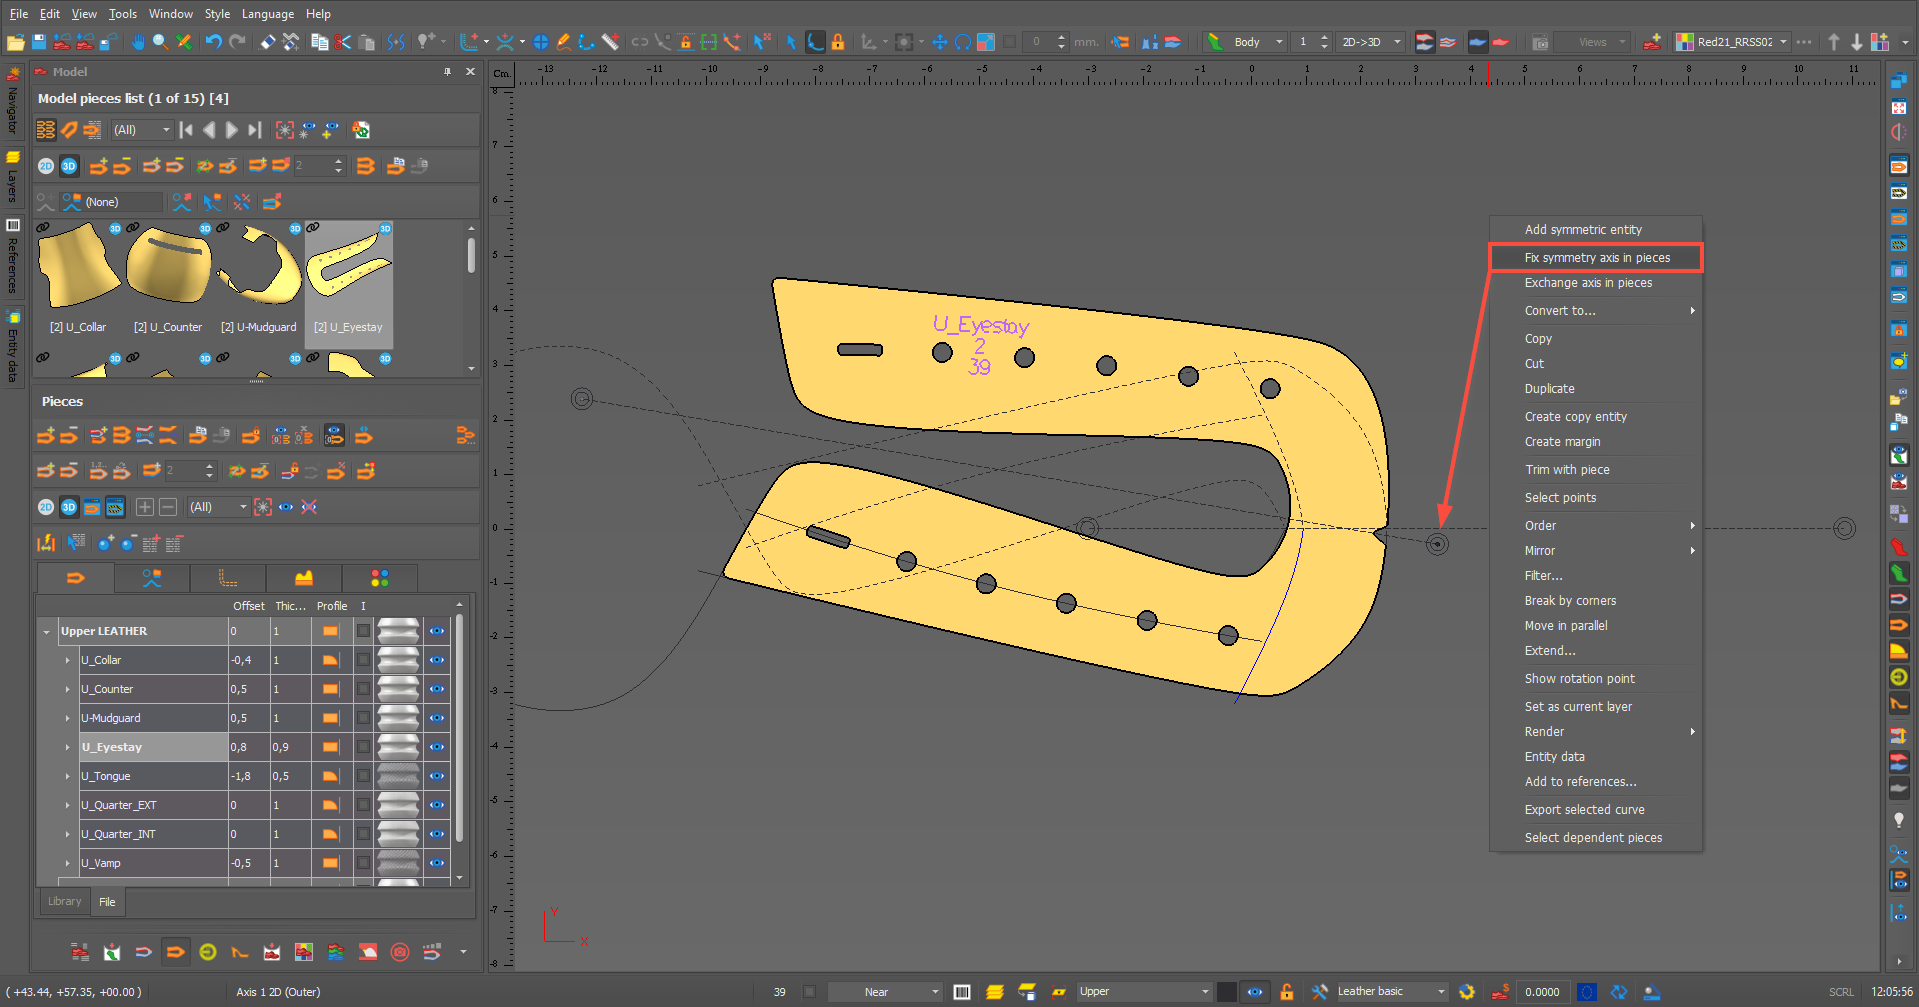
Task: Open the Style menu
Action: point(217,14)
